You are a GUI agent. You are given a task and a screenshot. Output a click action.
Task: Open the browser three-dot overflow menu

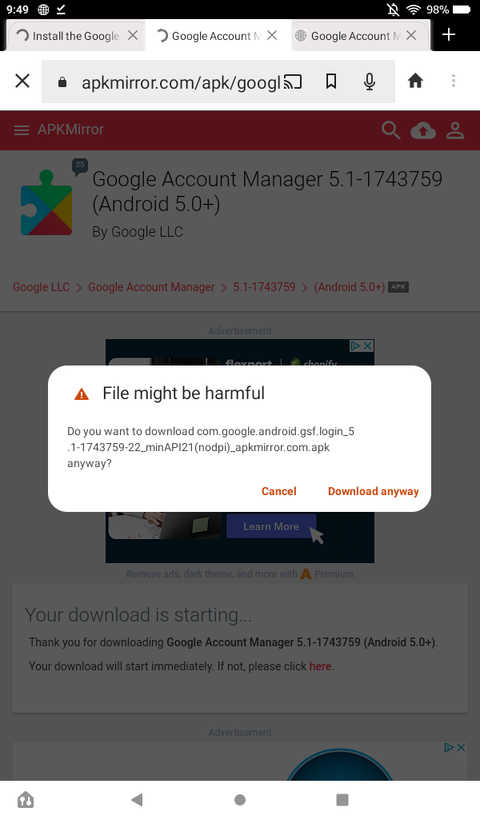tap(453, 80)
